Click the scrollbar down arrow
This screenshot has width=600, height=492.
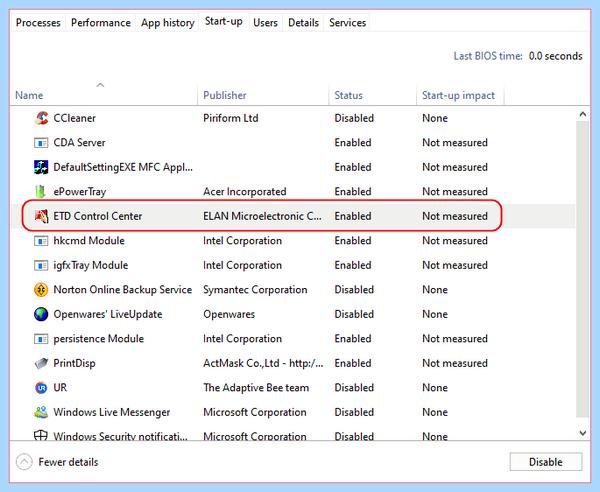point(582,433)
